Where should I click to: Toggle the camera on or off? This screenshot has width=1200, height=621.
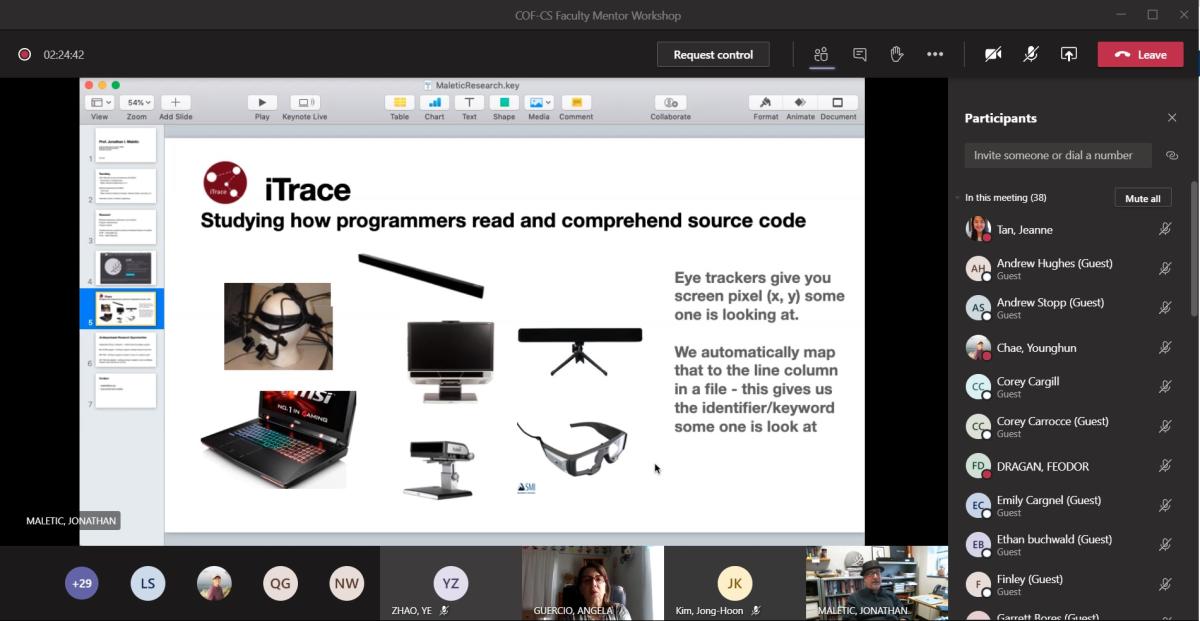point(993,54)
